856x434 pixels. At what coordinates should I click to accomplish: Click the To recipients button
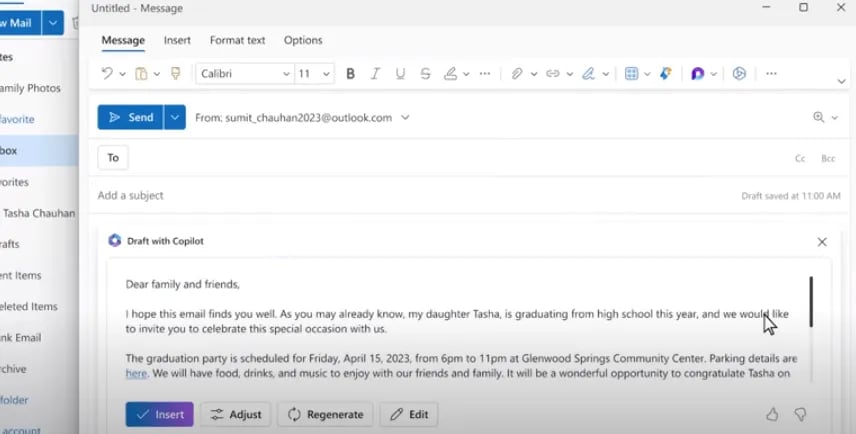point(113,158)
